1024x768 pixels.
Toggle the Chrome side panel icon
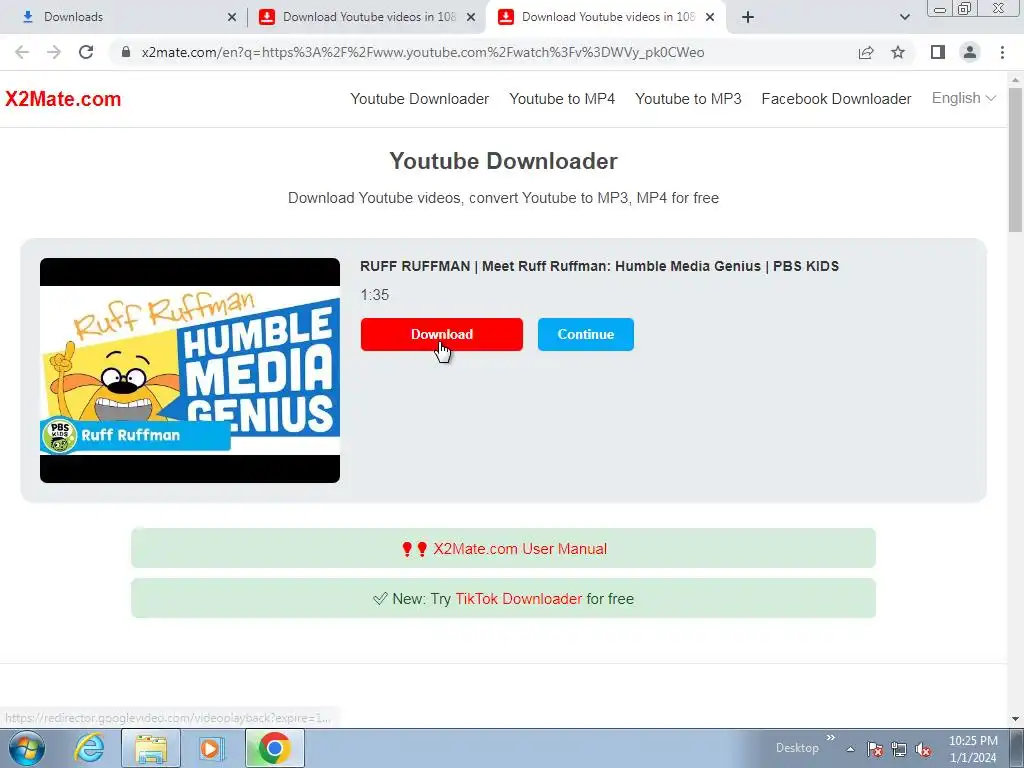(x=938, y=52)
